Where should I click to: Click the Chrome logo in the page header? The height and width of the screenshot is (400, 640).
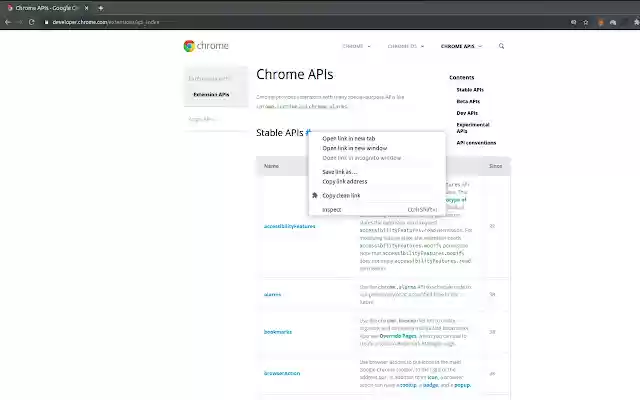click(206, 46)
